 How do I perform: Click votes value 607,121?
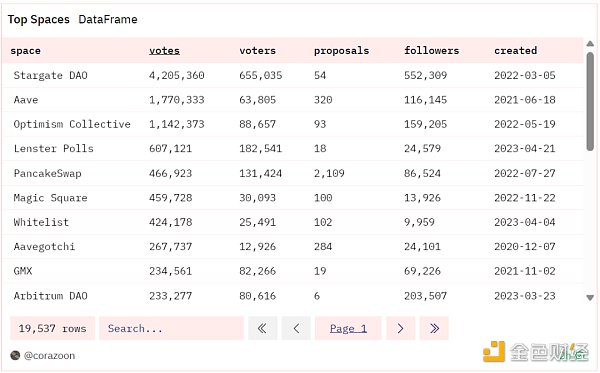tap(170, 148)
